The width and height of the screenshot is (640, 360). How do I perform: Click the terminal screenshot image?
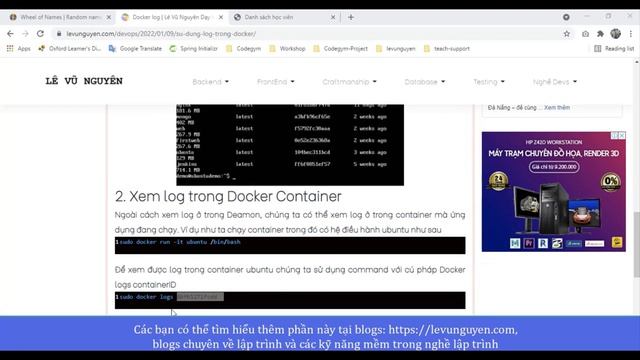point(290,144)
